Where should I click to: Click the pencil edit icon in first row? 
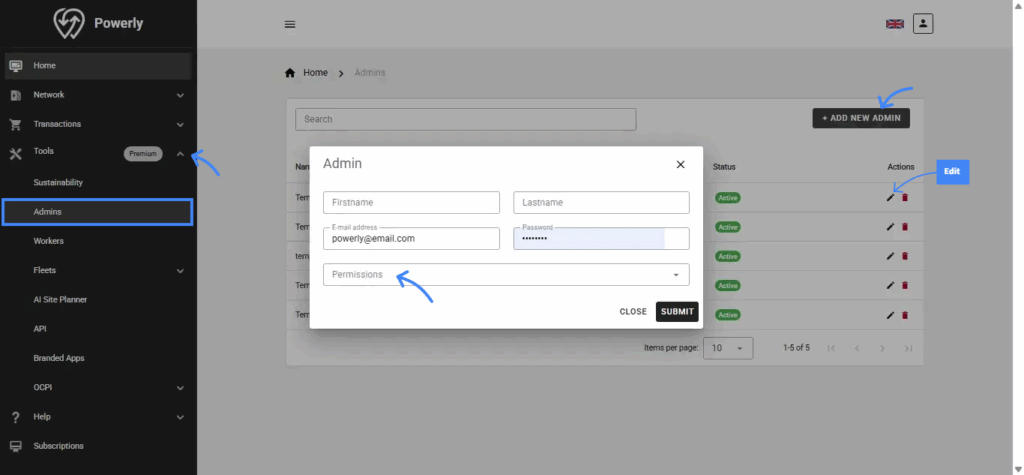click(890, 198)
